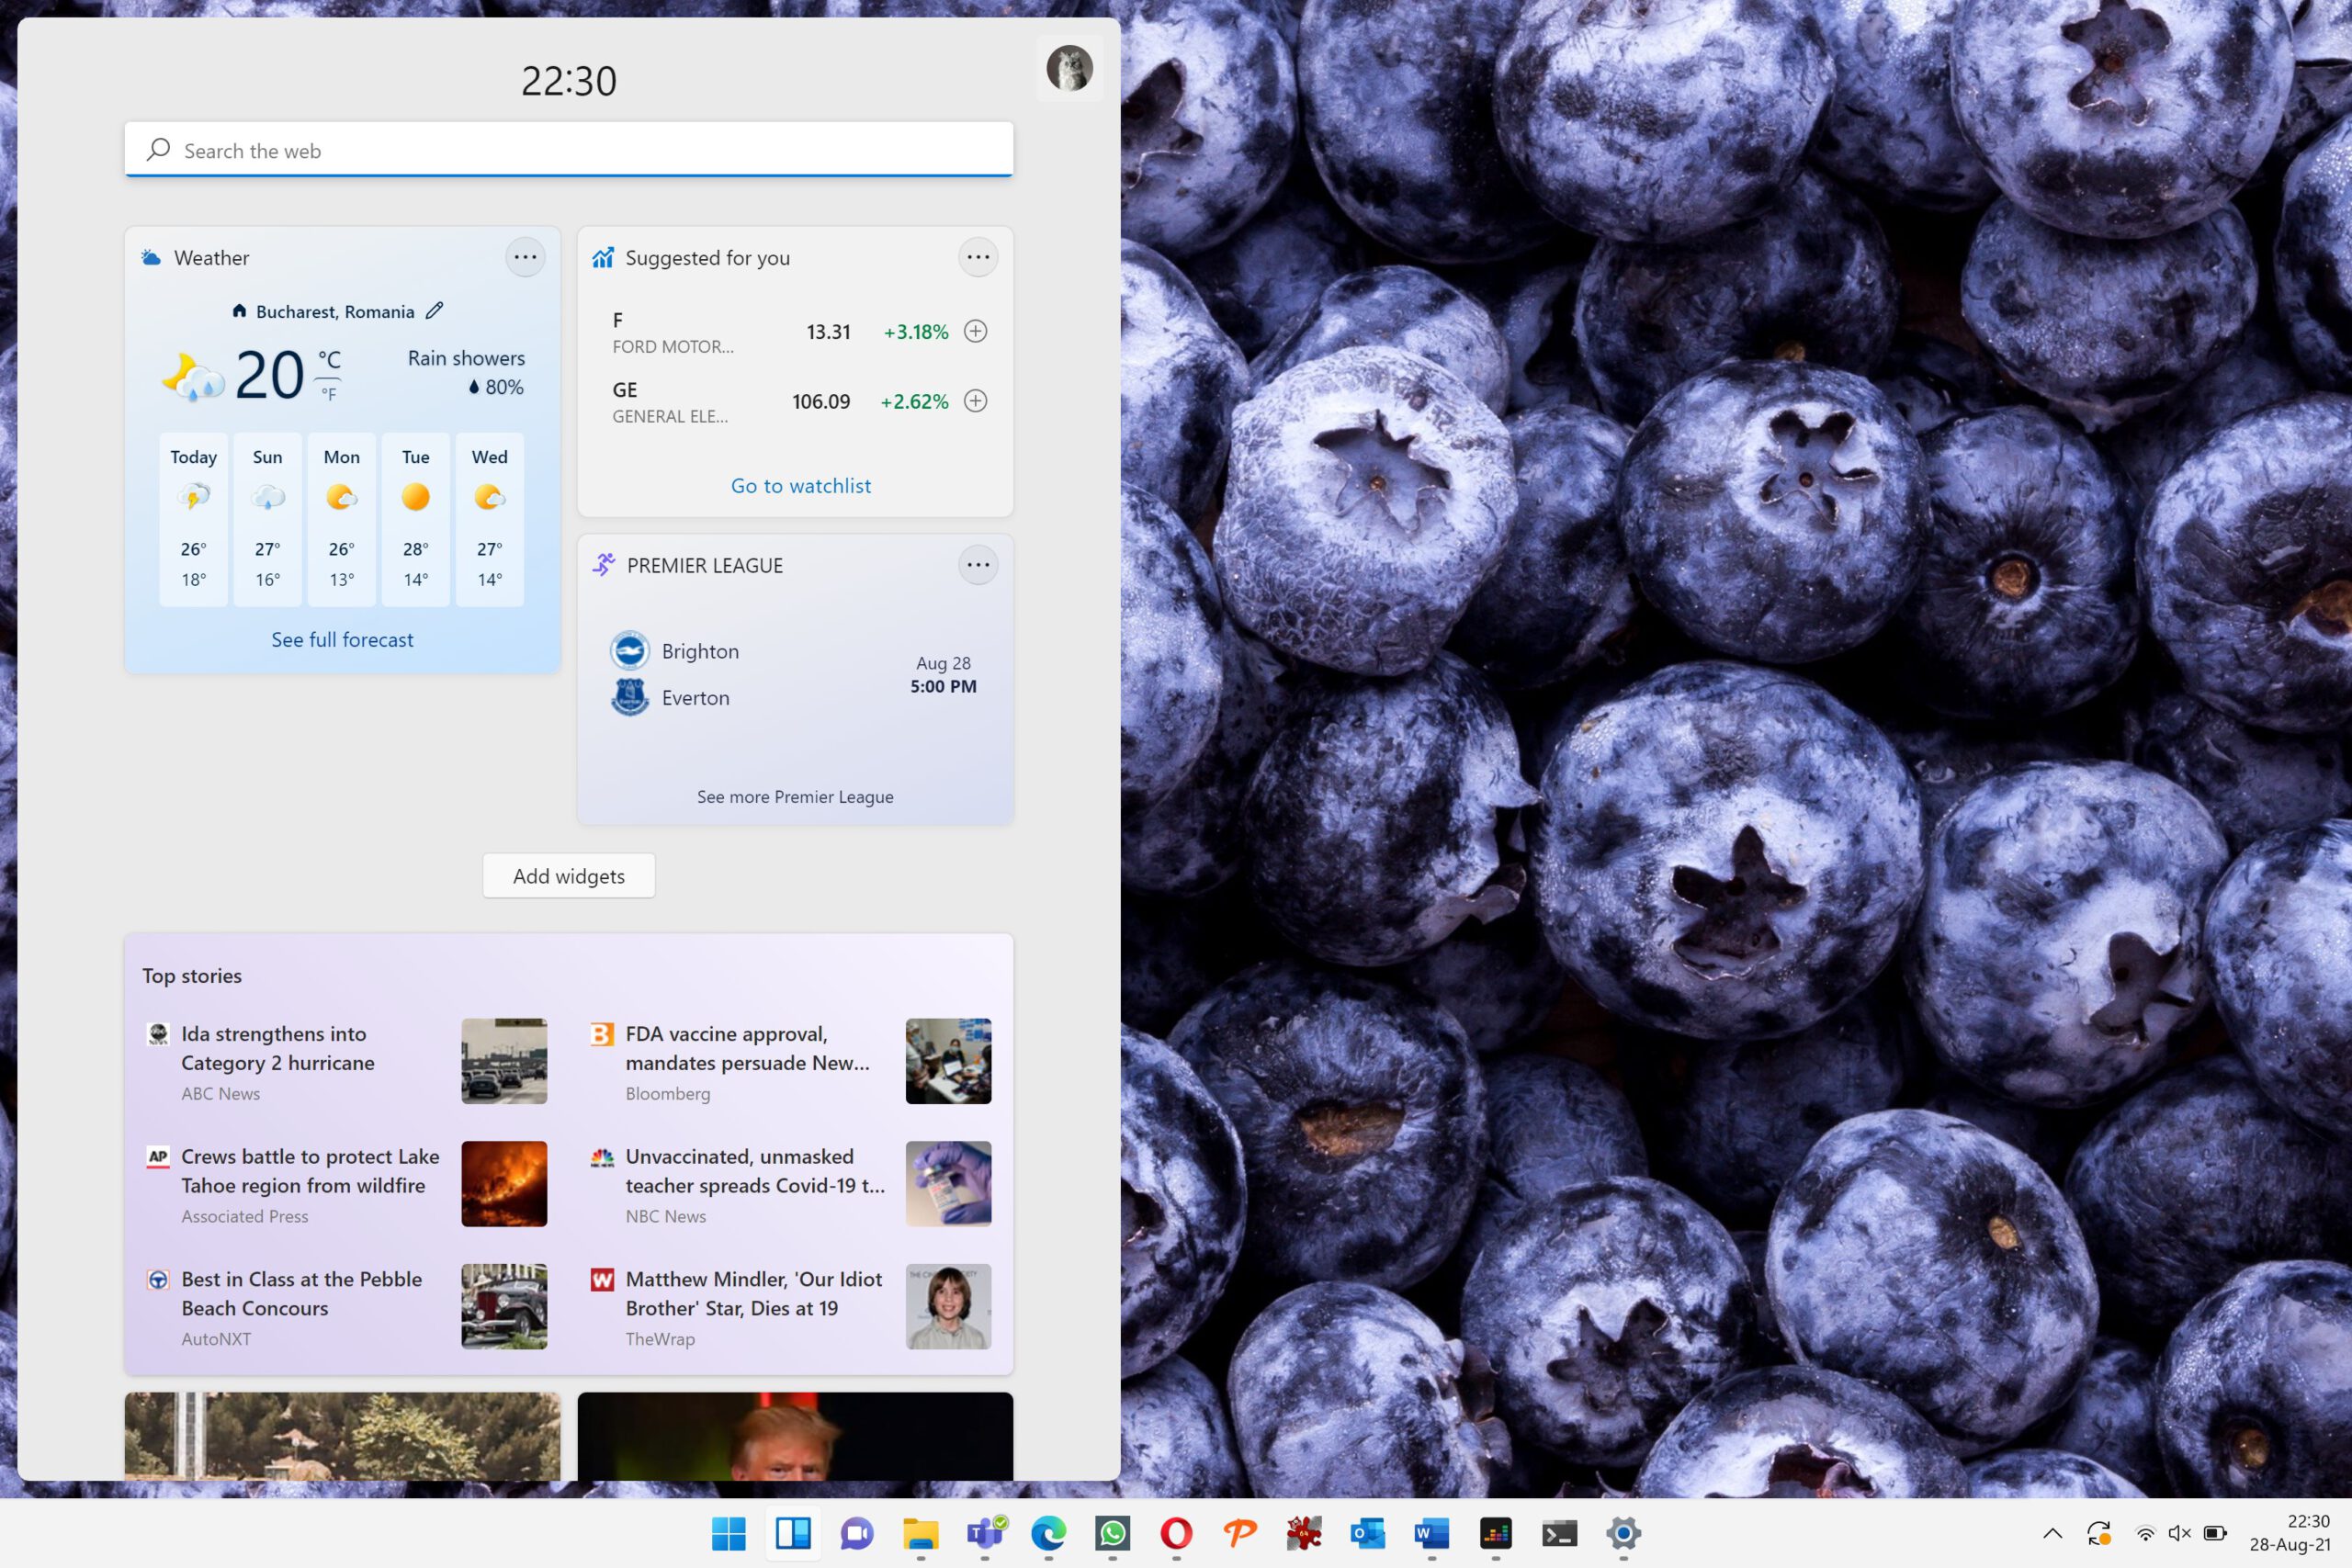Show hidden system tray icons chevron
Viewport: 2352px width, 1568px height.
(2052, 1533)
